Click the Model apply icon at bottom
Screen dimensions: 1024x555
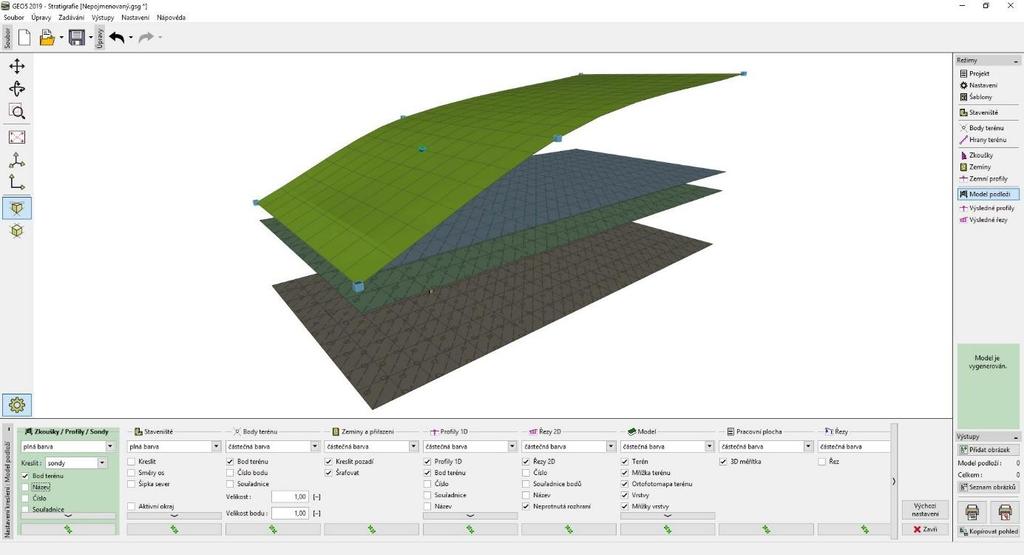click(667, 530)
